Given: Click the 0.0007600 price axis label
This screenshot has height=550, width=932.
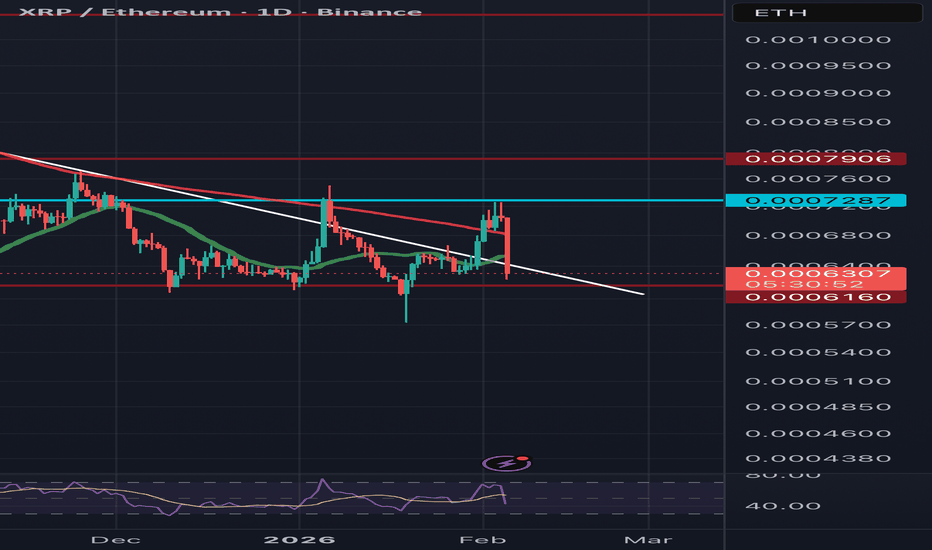Looking at the screenshot, I should click(818, 179).
